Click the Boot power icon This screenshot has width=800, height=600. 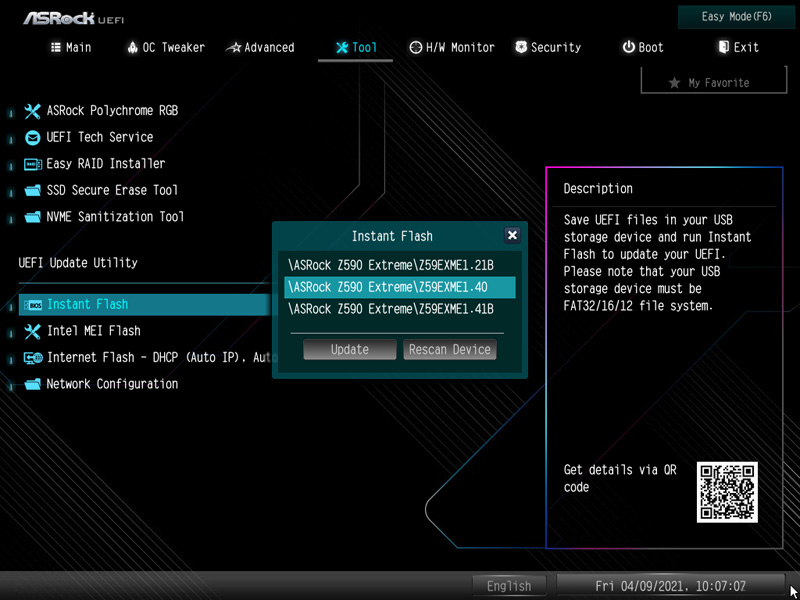pyautogui.click(x=628, y=47)
